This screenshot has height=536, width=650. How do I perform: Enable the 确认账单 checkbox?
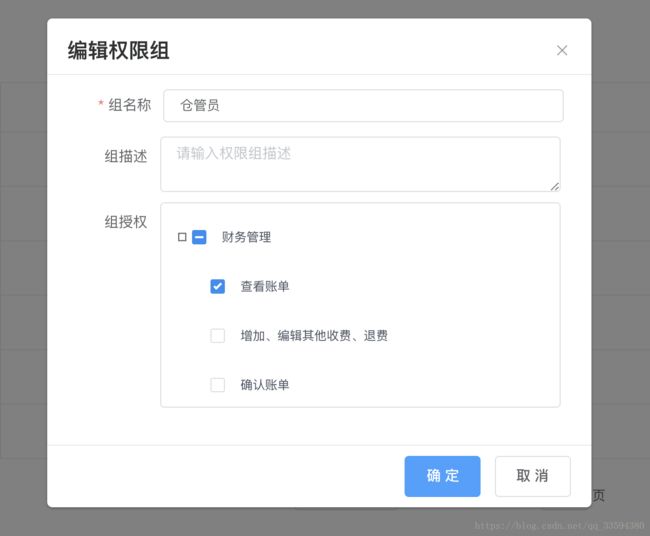click(218, 385)
